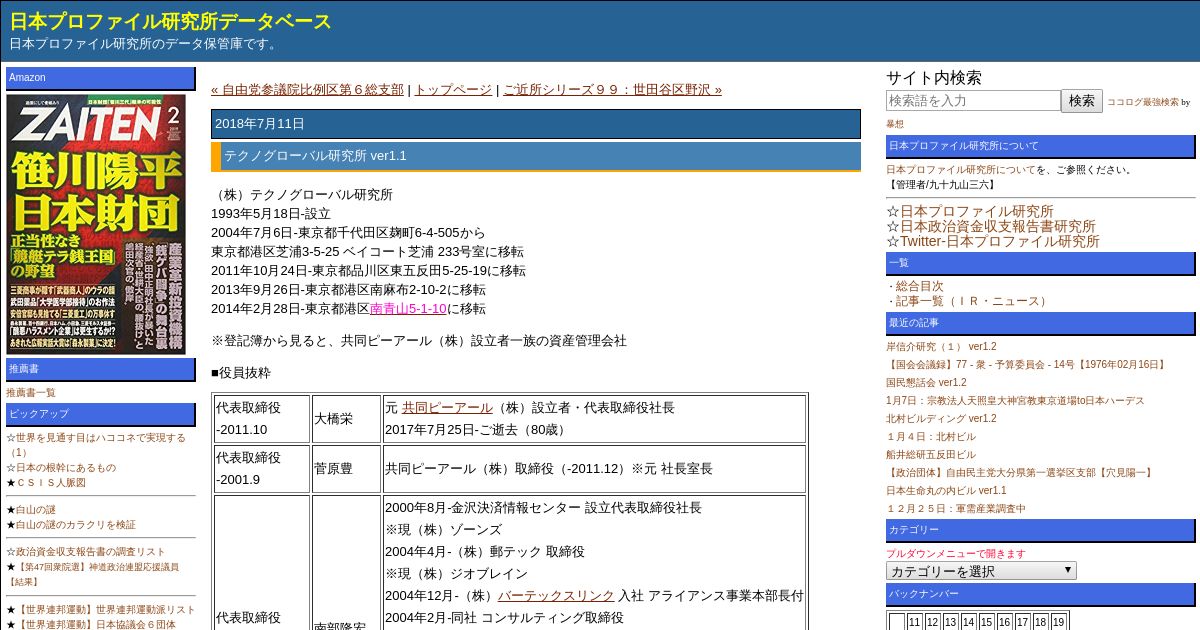The image size is (1200, 630).
Task: Open 【第47回衆院選】神道政治連盟応援議員 link
Action: pyautogui.click(x=93, y=573)
